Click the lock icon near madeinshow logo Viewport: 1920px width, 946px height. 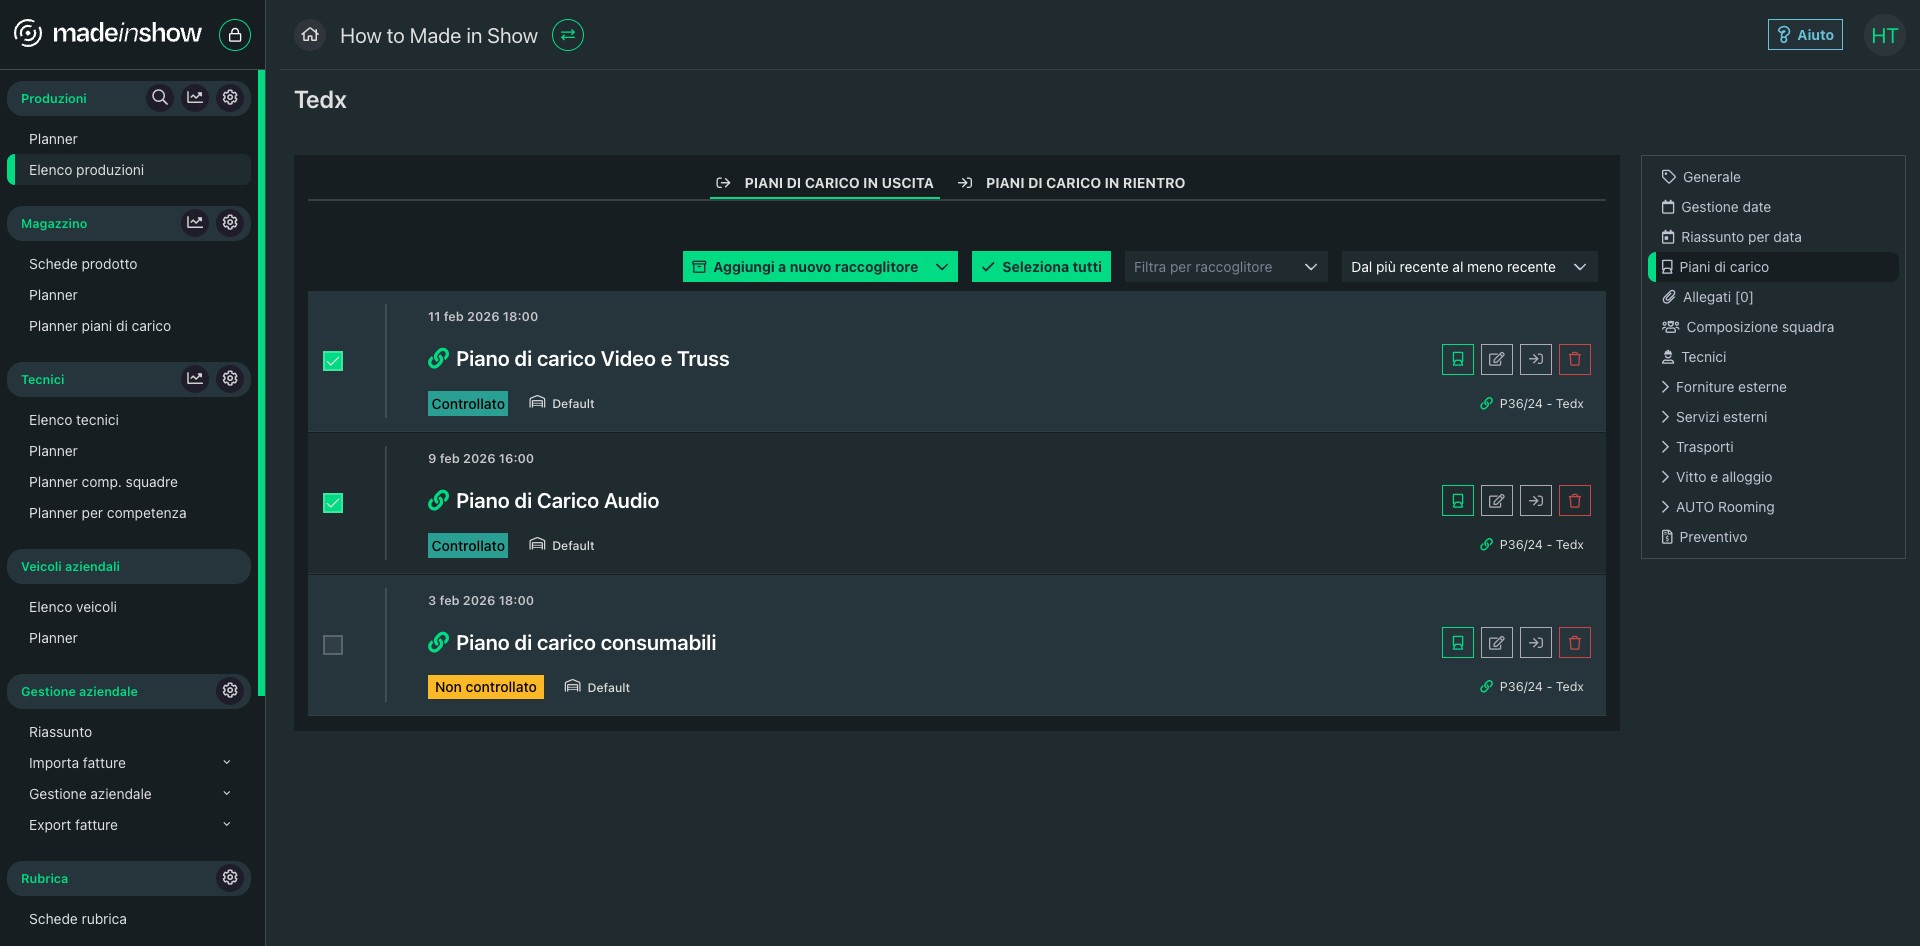(x=235, y=35)
